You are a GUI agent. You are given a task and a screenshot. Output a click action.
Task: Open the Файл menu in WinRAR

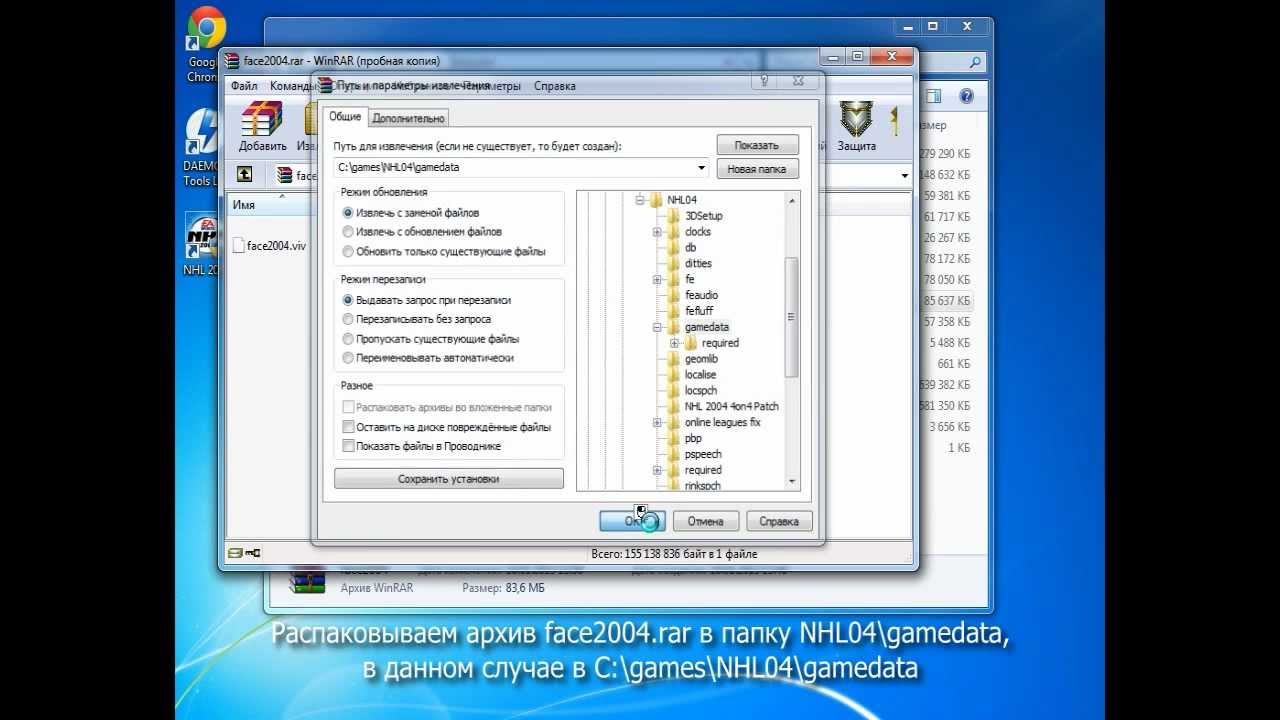pos(244,86)
